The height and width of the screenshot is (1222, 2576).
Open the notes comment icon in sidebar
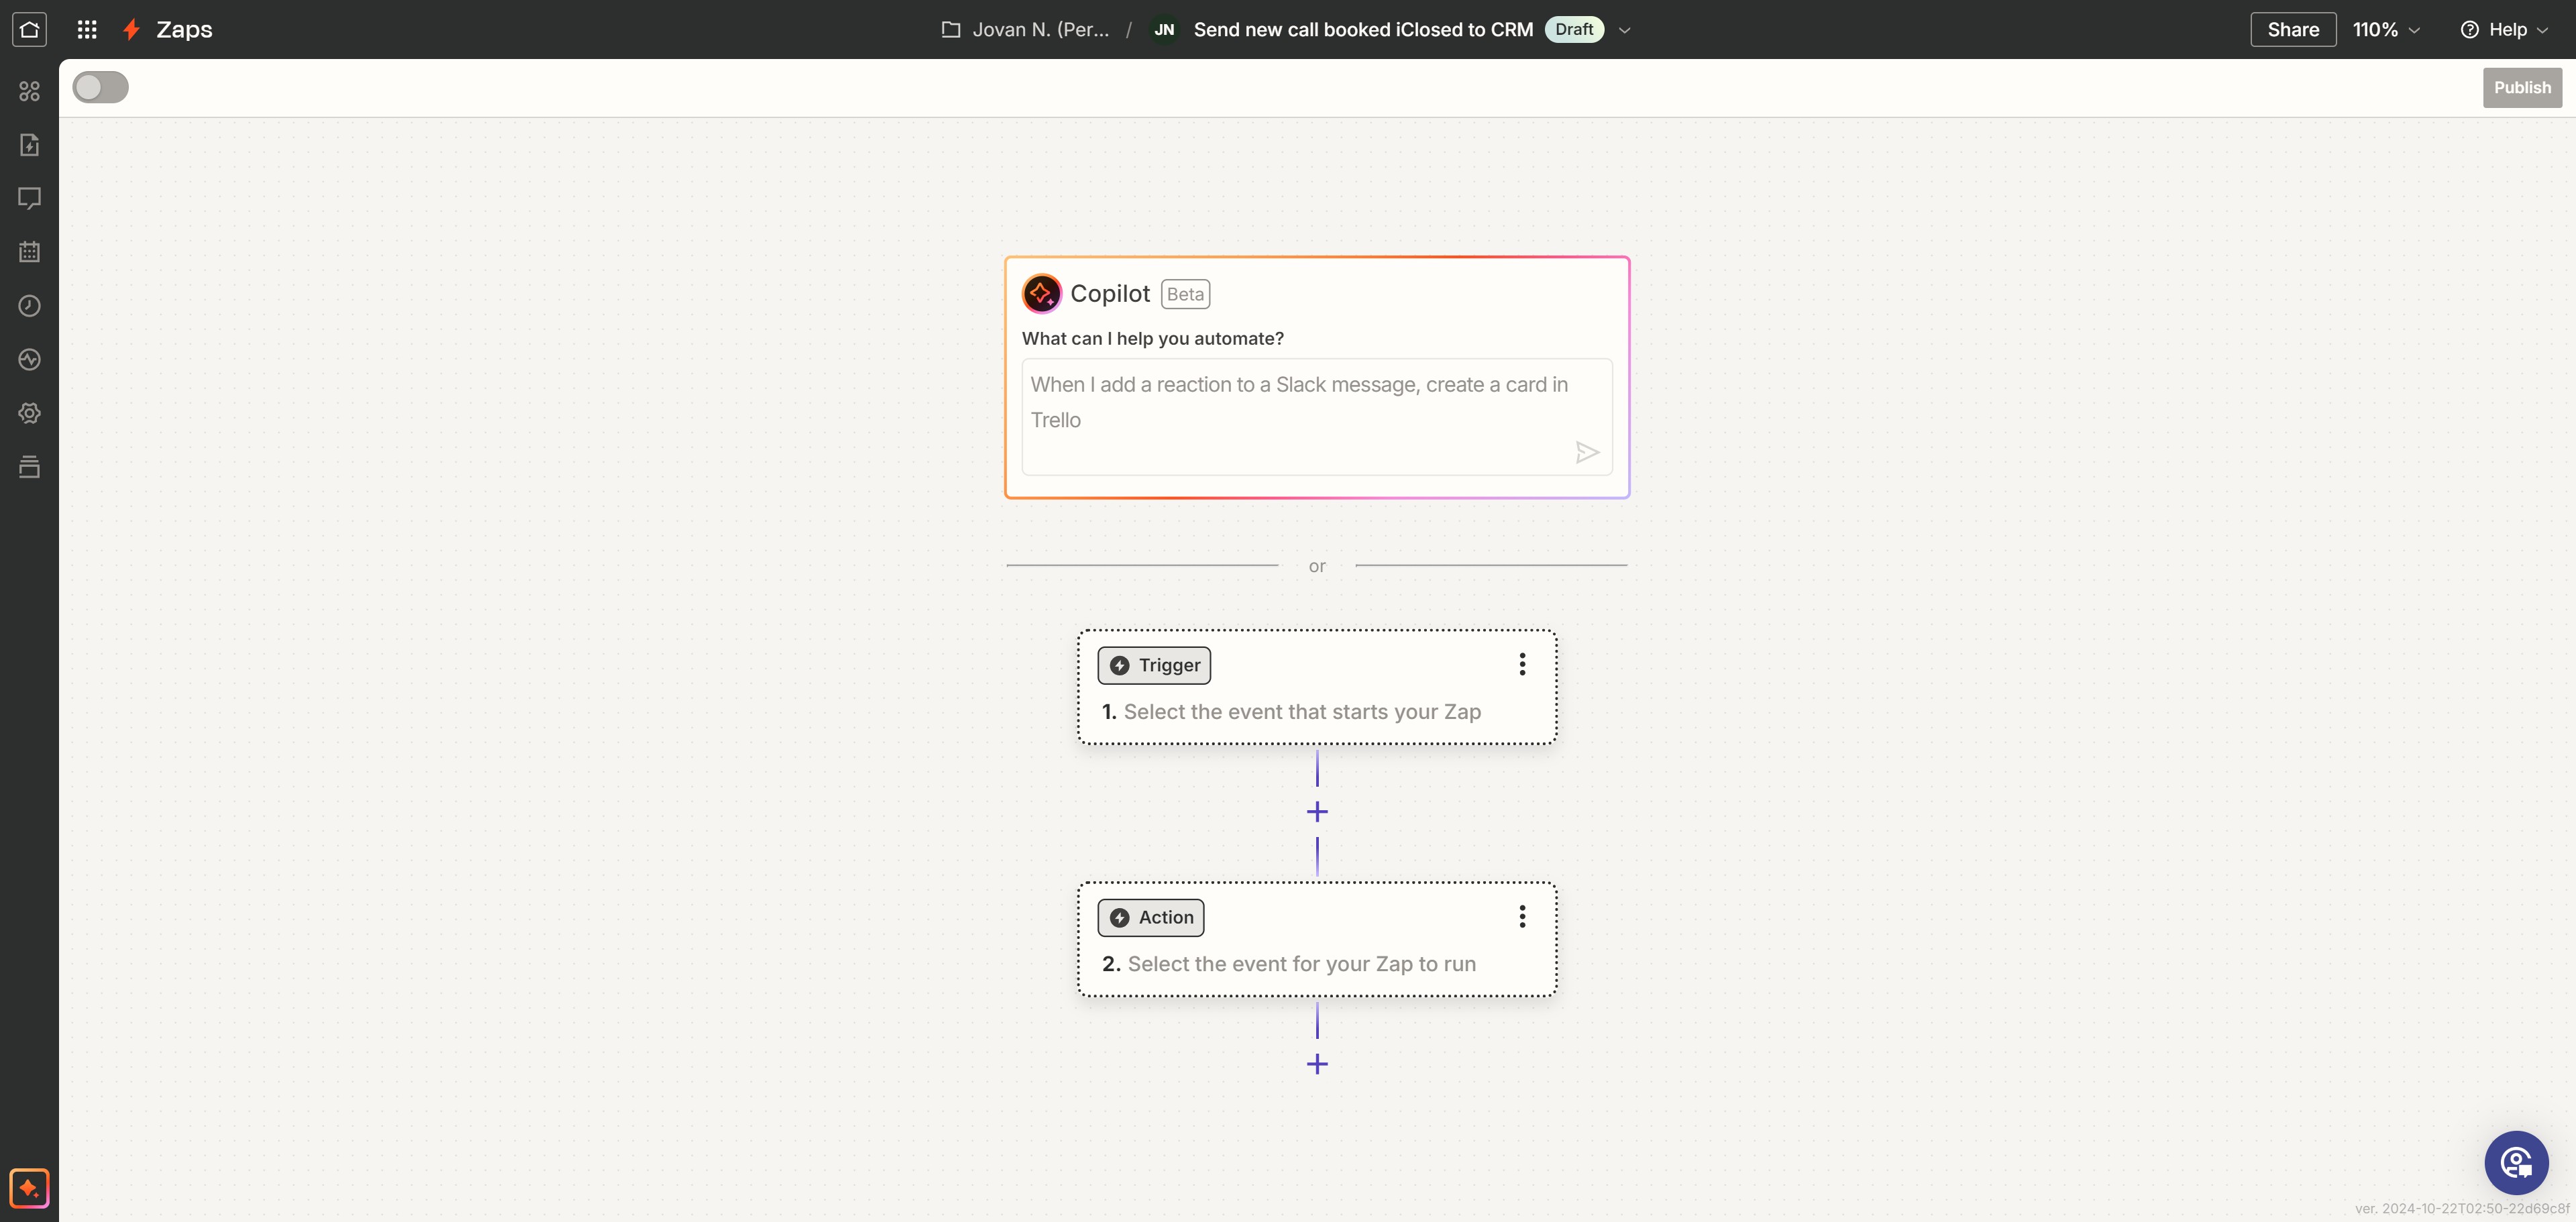(29, 198)
